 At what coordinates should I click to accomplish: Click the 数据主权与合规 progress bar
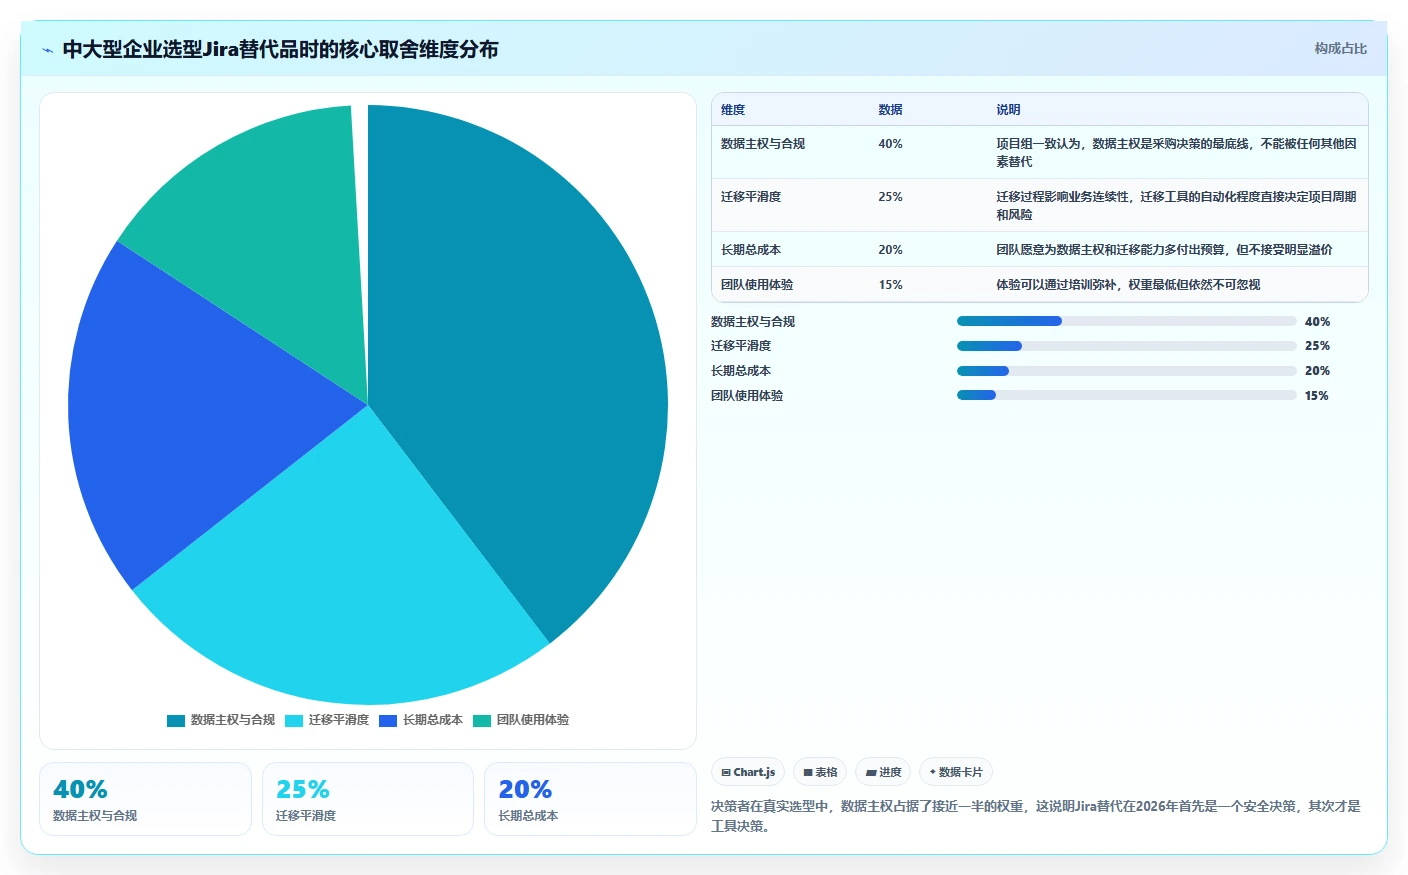[1126, 321]
